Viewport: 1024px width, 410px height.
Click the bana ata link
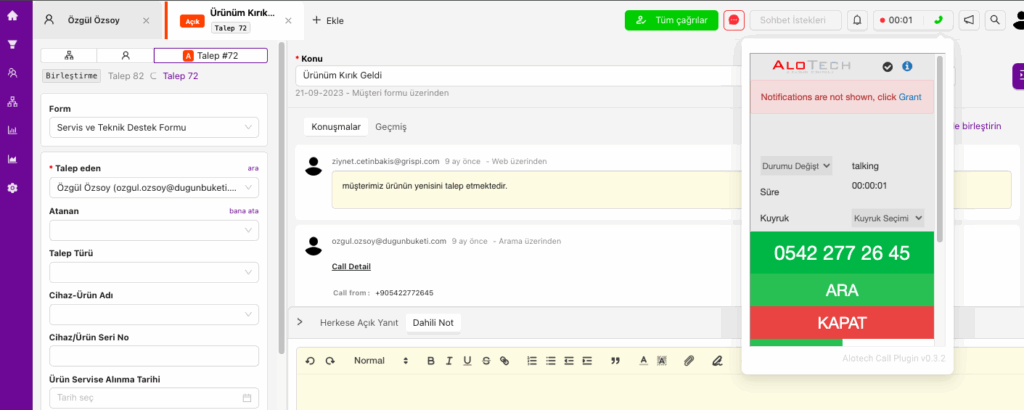pyautogui.click(x=244, y=211)
